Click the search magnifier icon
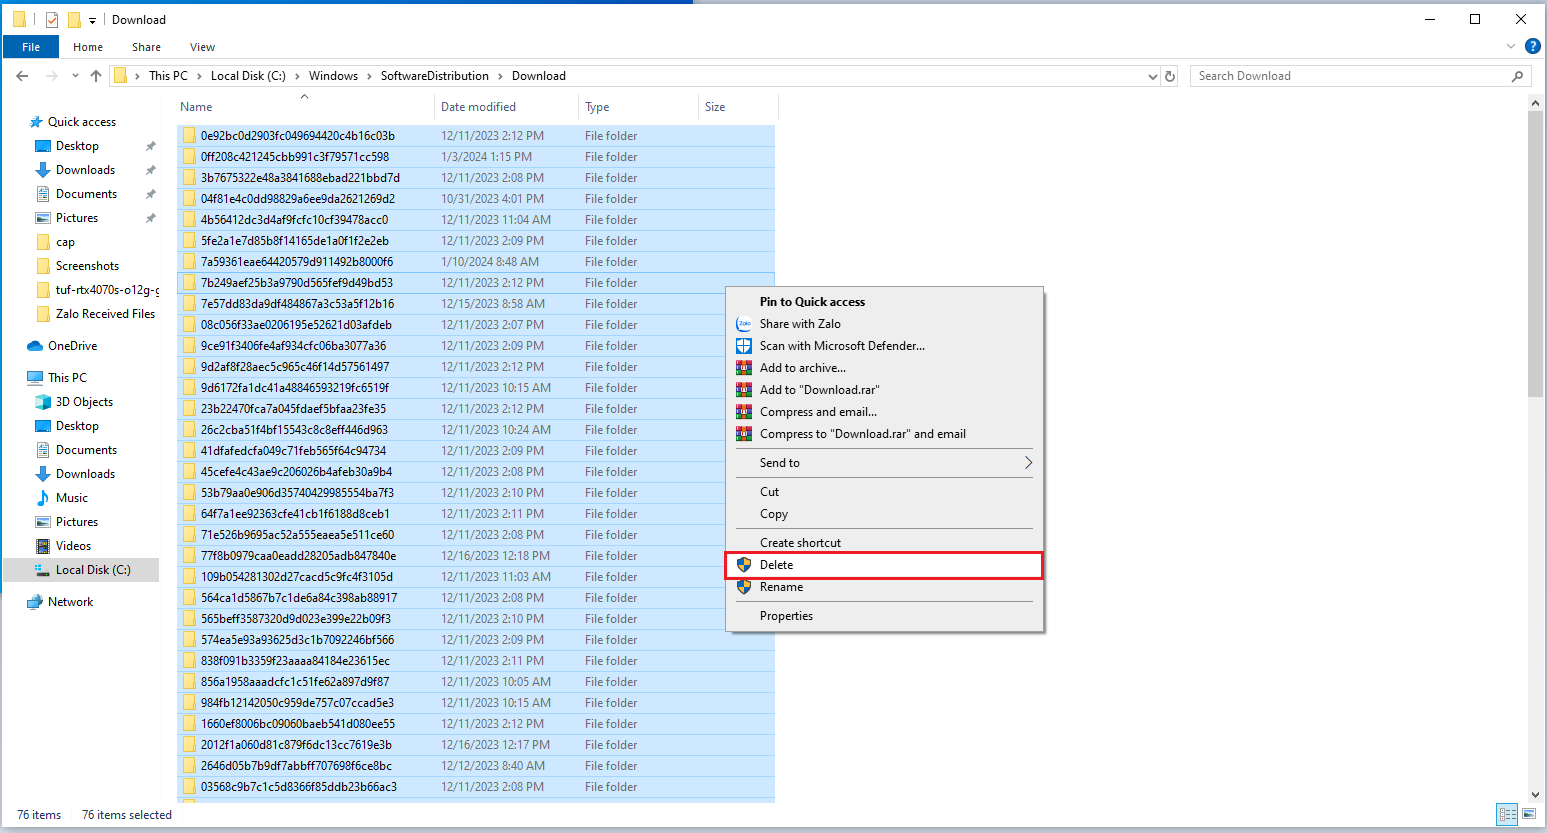The width and height of the screenshot is (1547, 833). pyautogui.click(x=1517, y=76)
